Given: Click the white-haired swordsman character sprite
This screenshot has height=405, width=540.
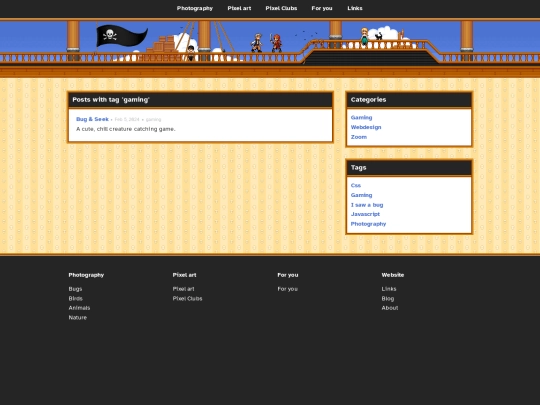Looking at the screenshot, I should pos(256,43).
